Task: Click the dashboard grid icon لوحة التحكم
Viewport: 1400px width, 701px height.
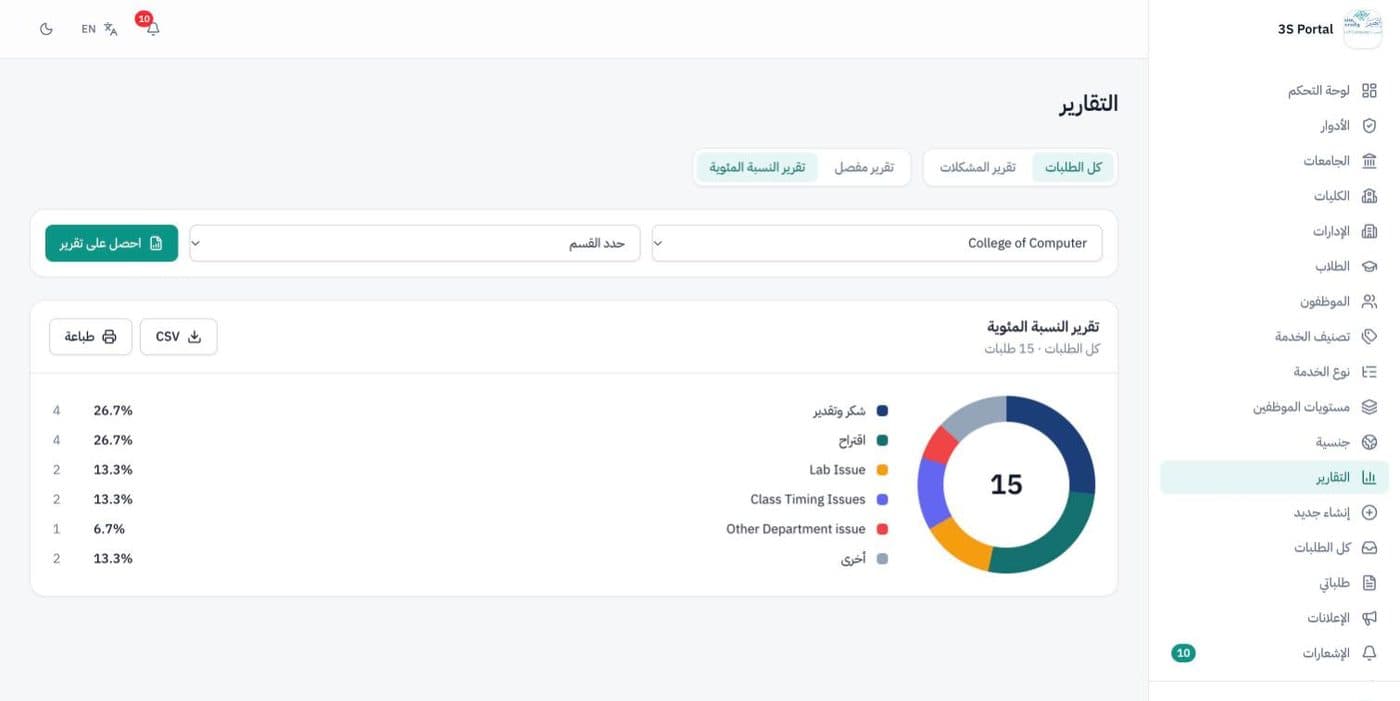Action: [x=1370, y=91]
